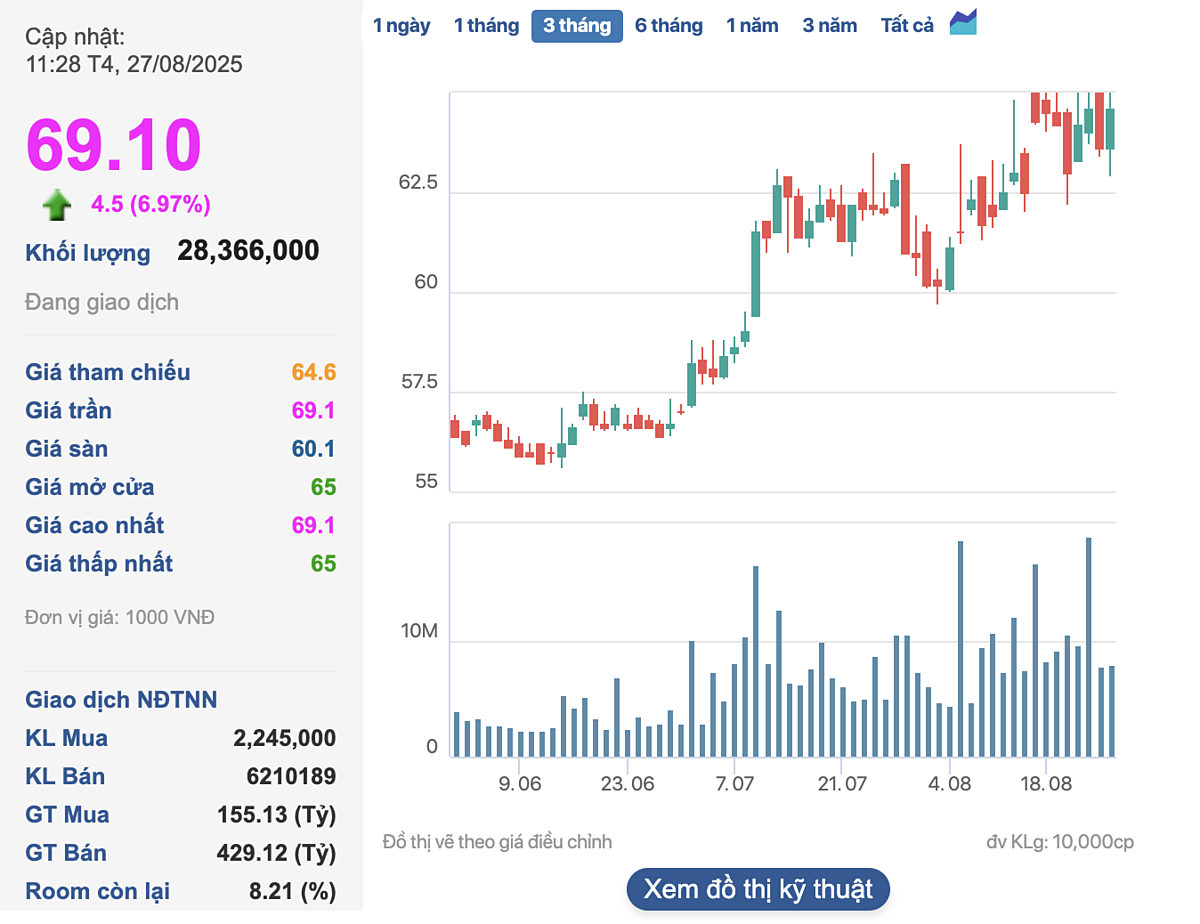Screen dimensions: 1200x924
Task: Click the Giá sàn value 60.1
Action: (314, 449)
